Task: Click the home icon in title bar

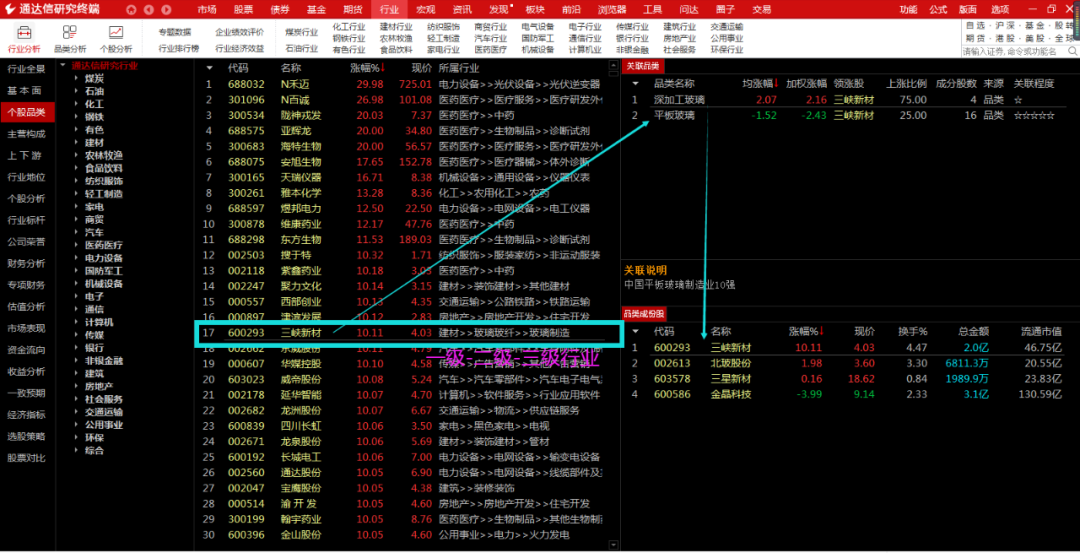Action: [132, 10]
